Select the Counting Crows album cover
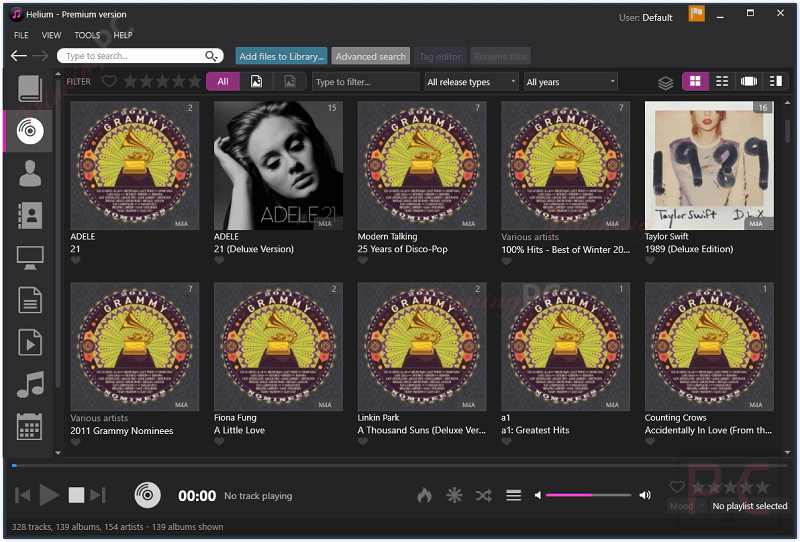 click(x=709, y=347)
